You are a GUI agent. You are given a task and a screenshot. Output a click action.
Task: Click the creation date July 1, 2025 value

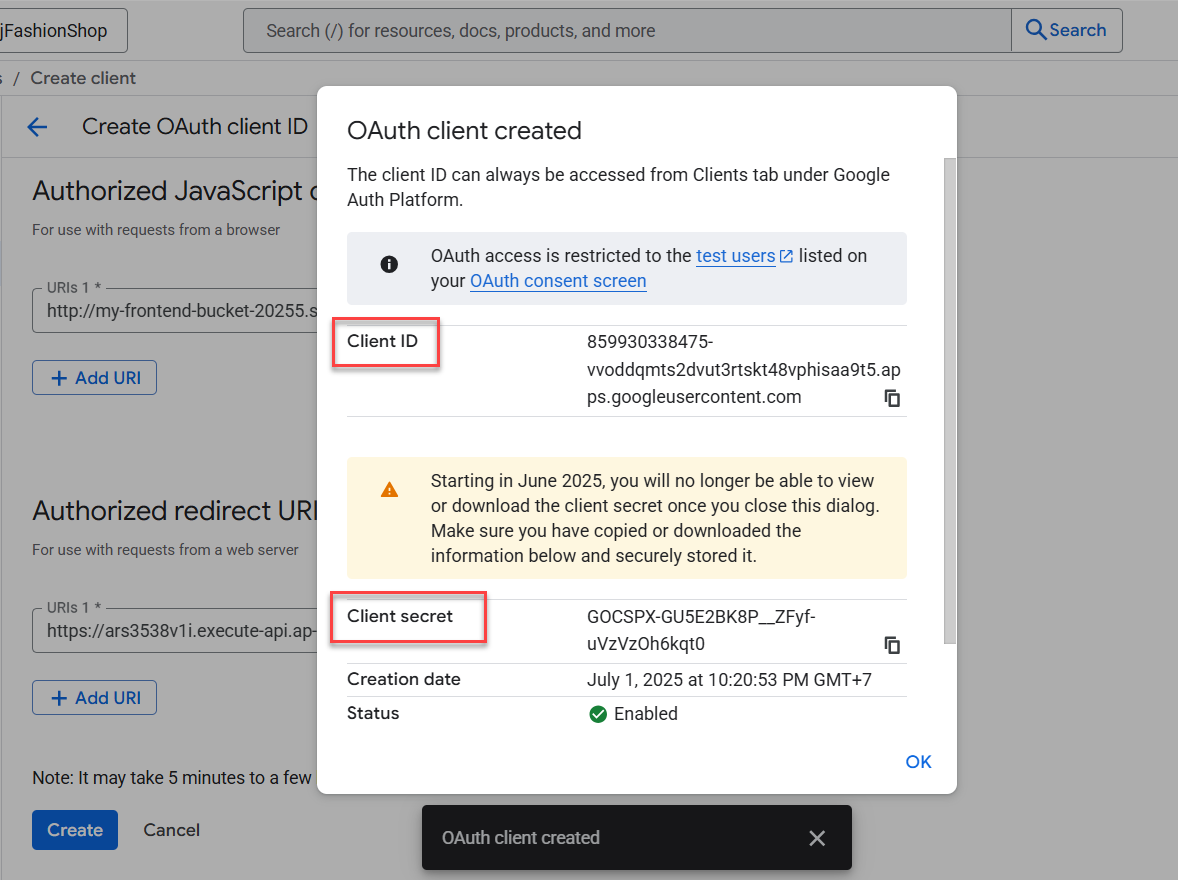tap(729, 680)
